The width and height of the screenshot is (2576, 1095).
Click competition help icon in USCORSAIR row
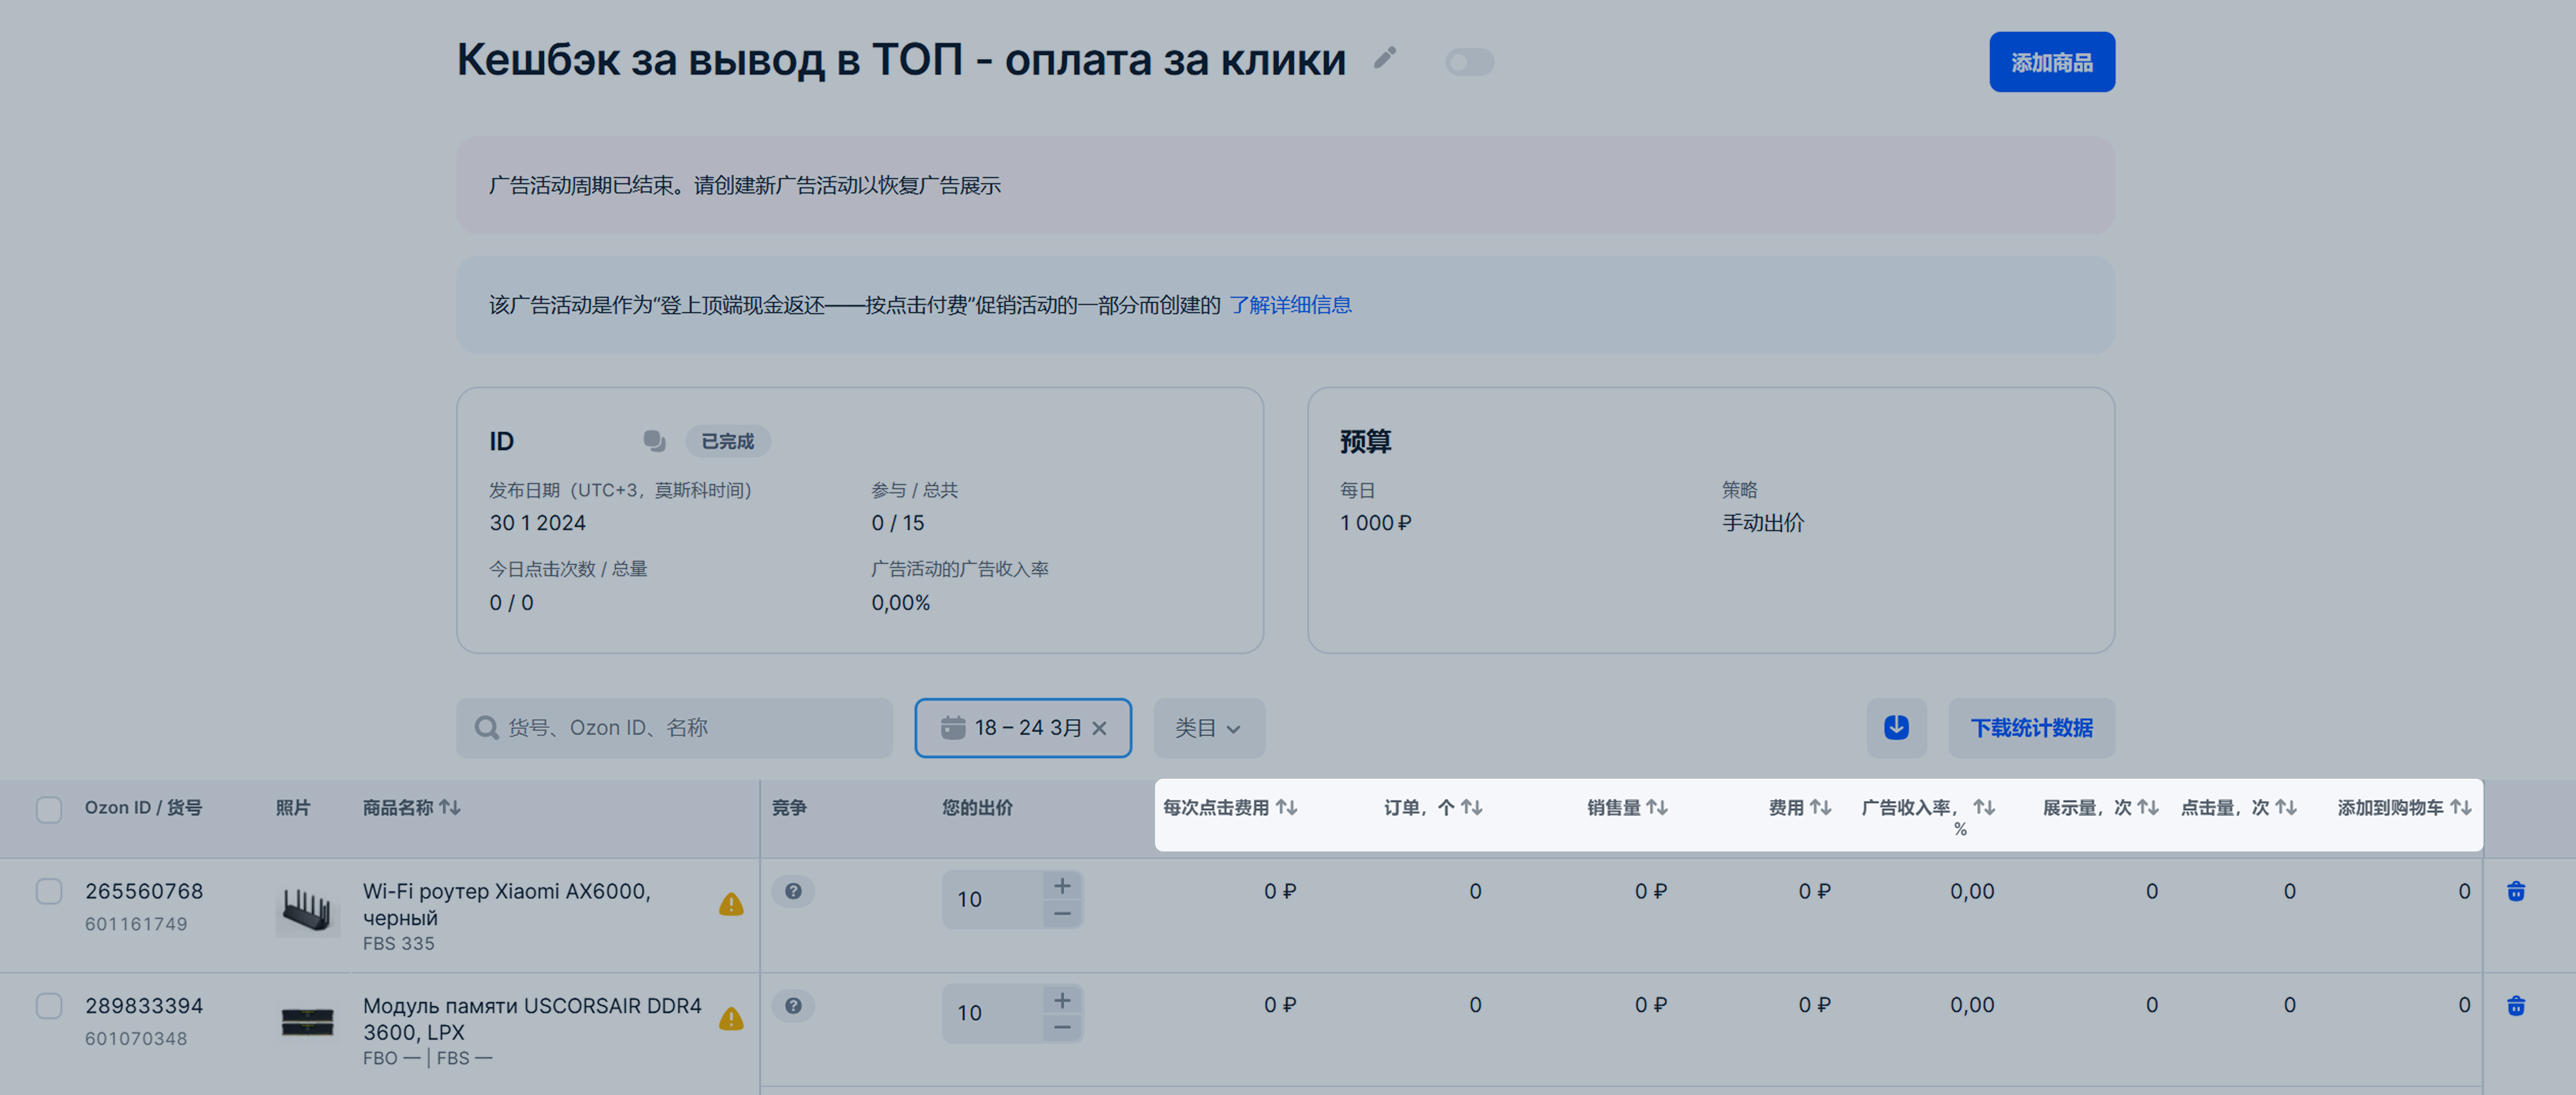(x=793, y=1005)
